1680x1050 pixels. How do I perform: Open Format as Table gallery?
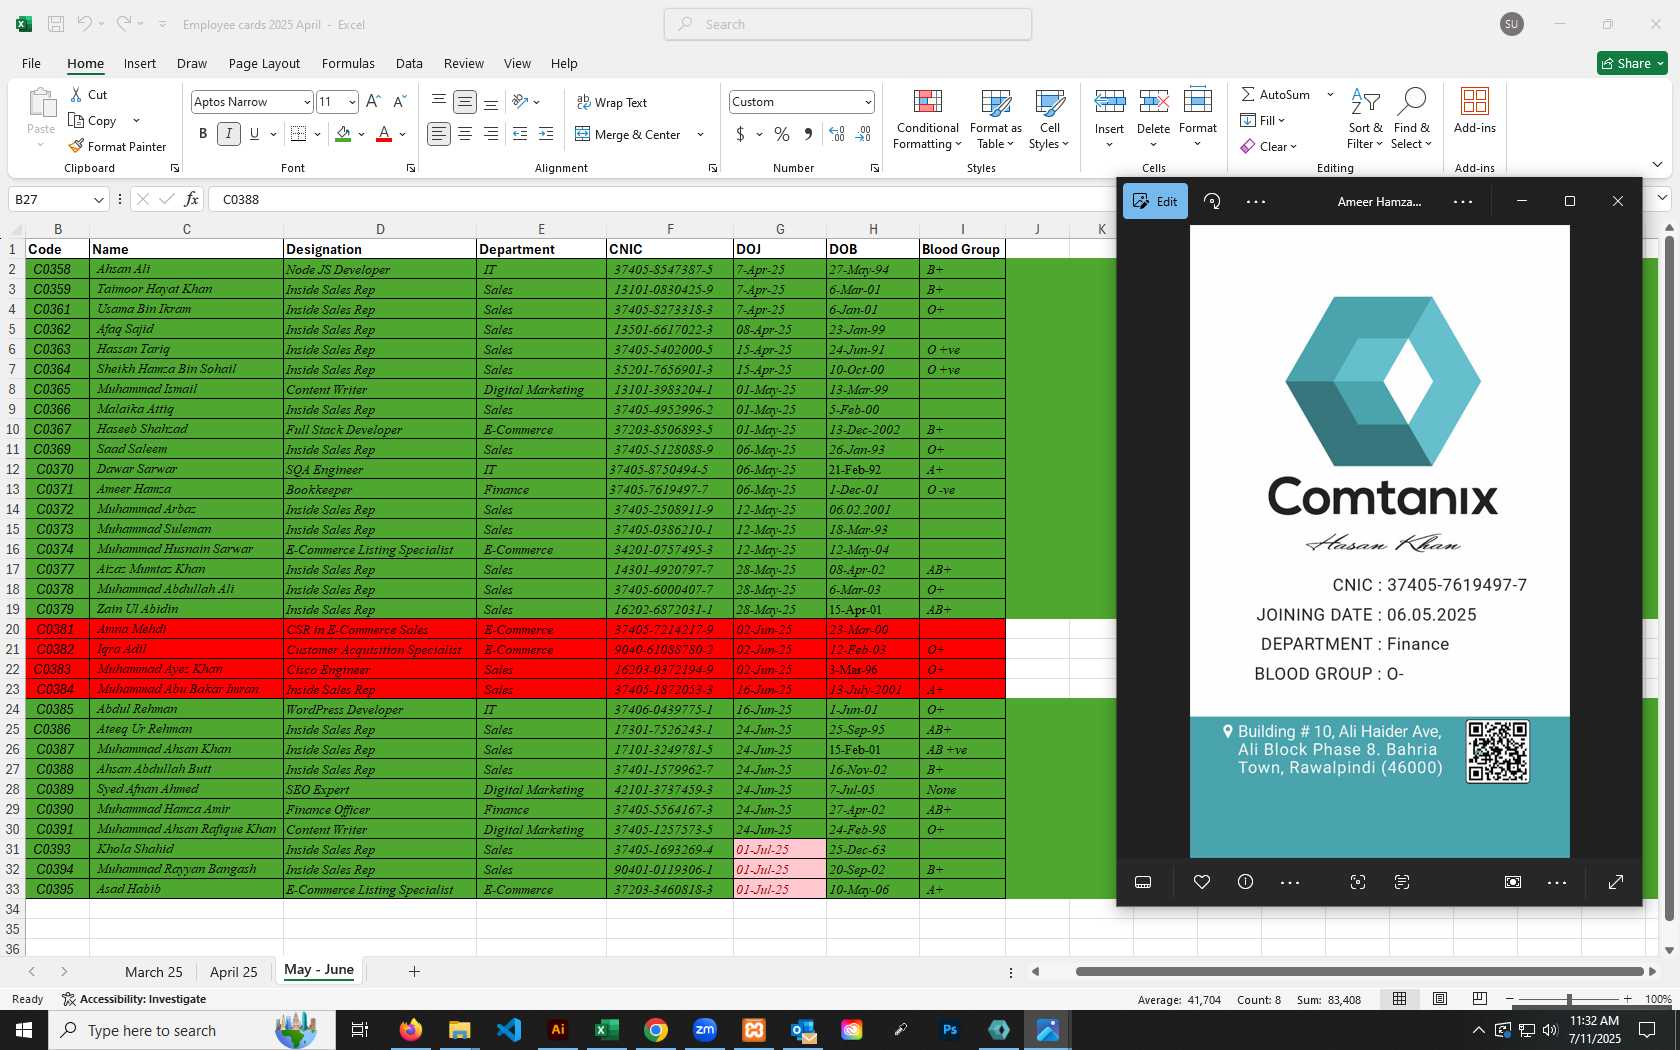click(x=996, y=119)
